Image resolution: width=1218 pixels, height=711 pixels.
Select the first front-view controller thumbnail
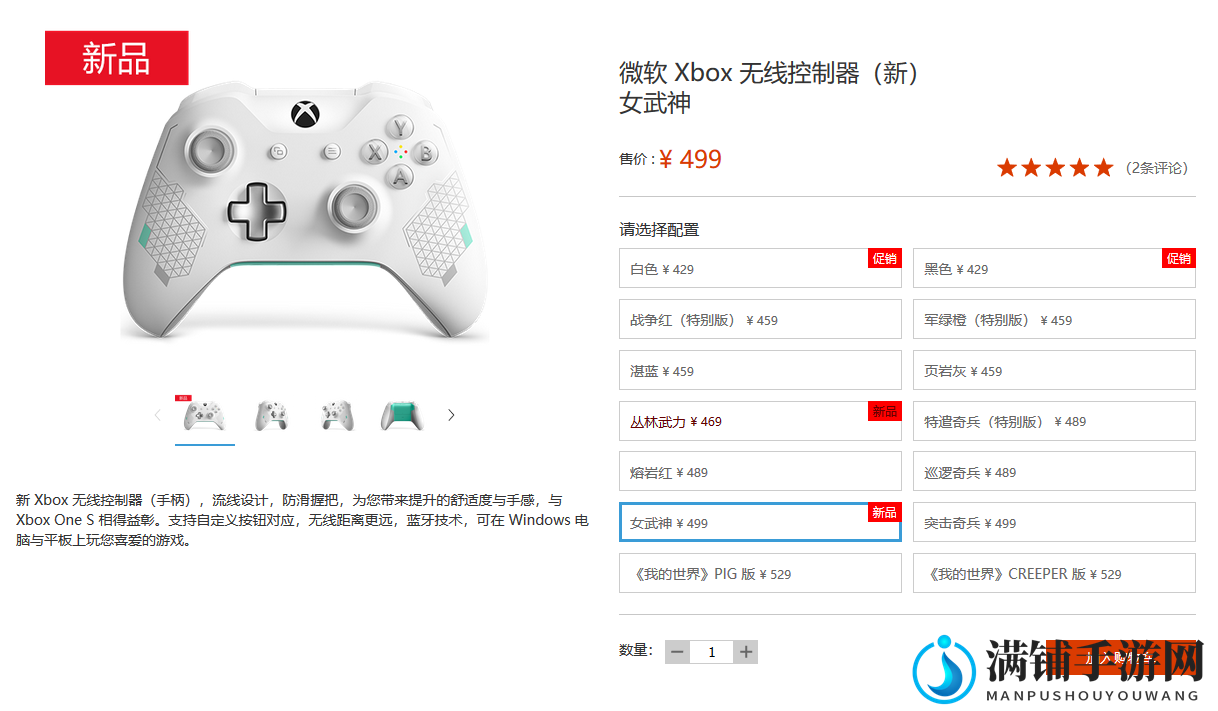pos(205,415)
